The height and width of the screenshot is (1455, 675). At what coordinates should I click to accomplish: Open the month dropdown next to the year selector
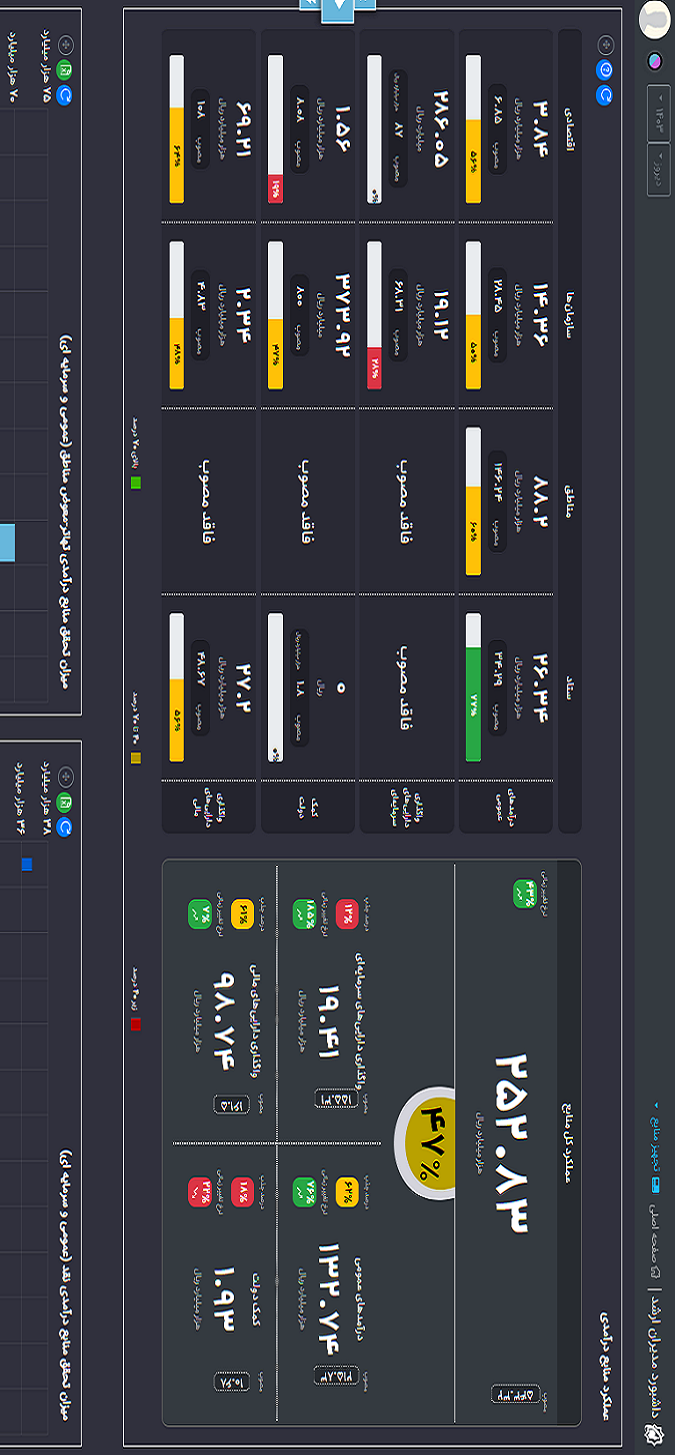point(659,172)
